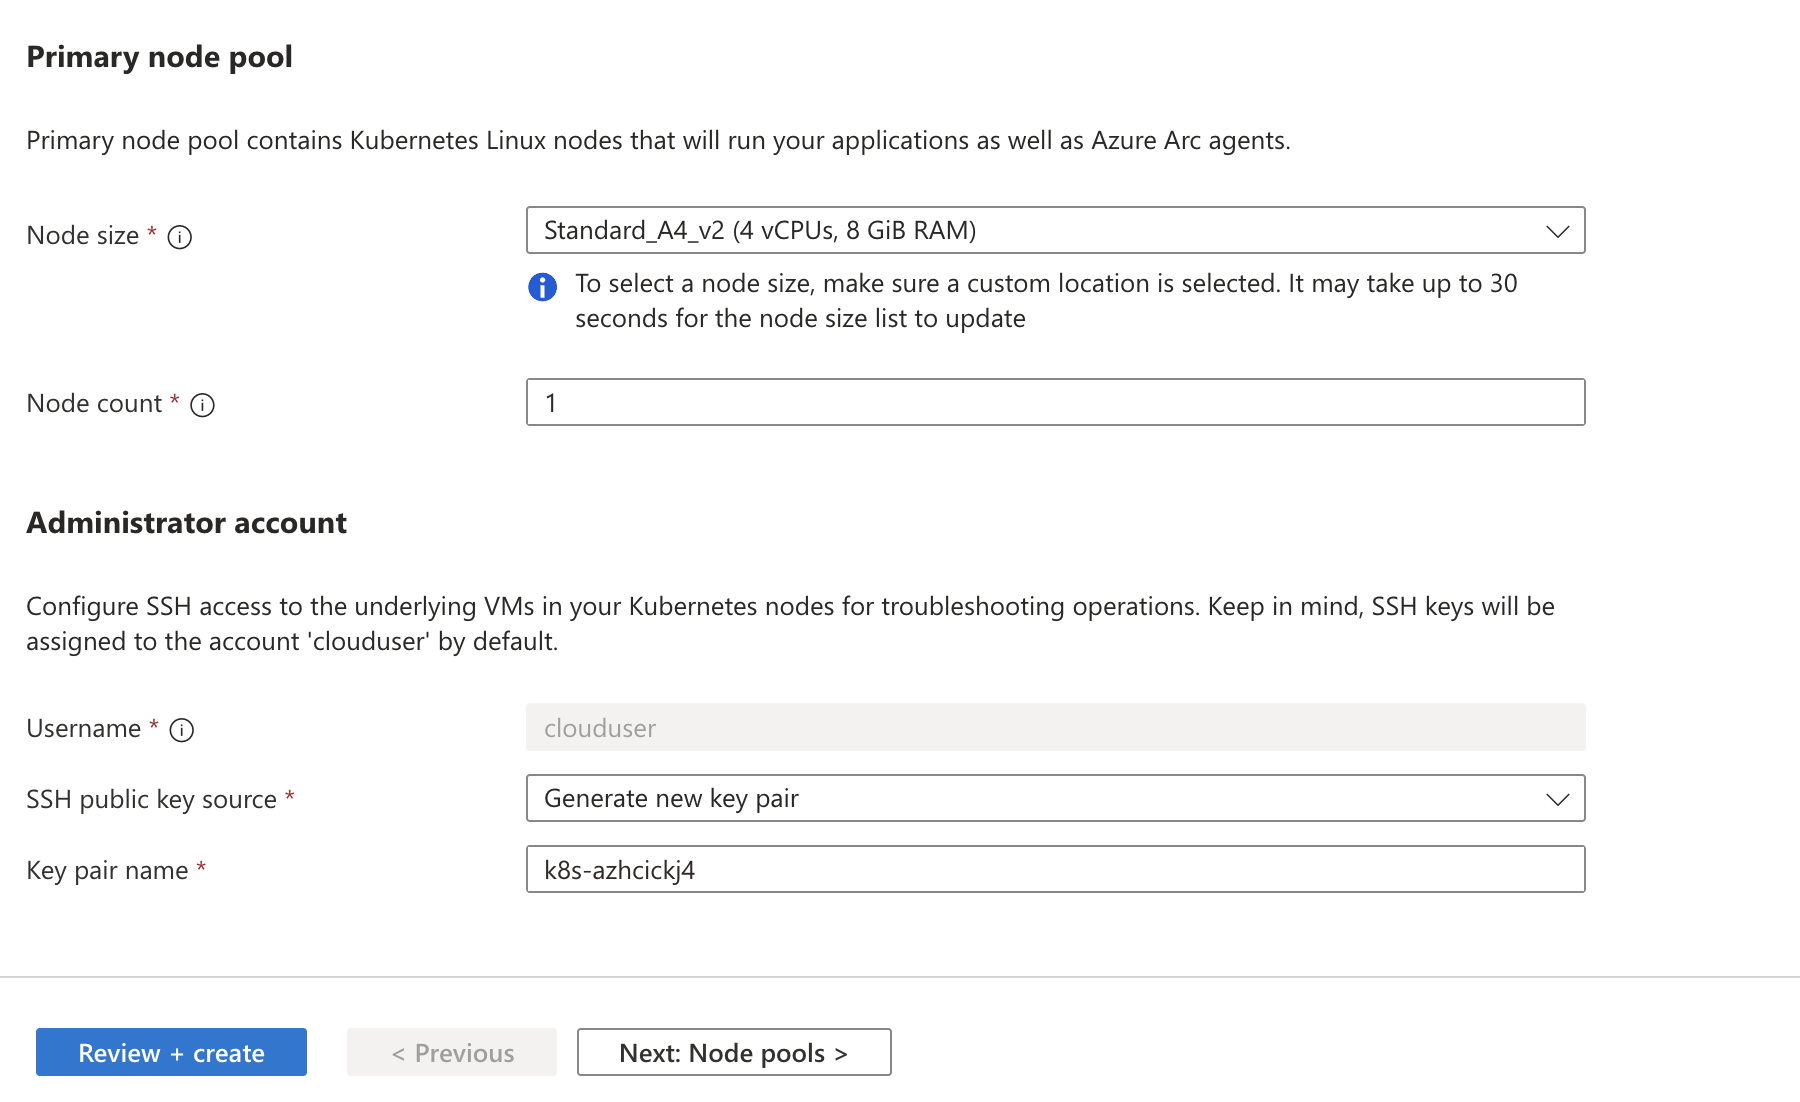Select the Primary node pool heading
The height and width of the screenshot is (1102, 1800).
point(159,57)
